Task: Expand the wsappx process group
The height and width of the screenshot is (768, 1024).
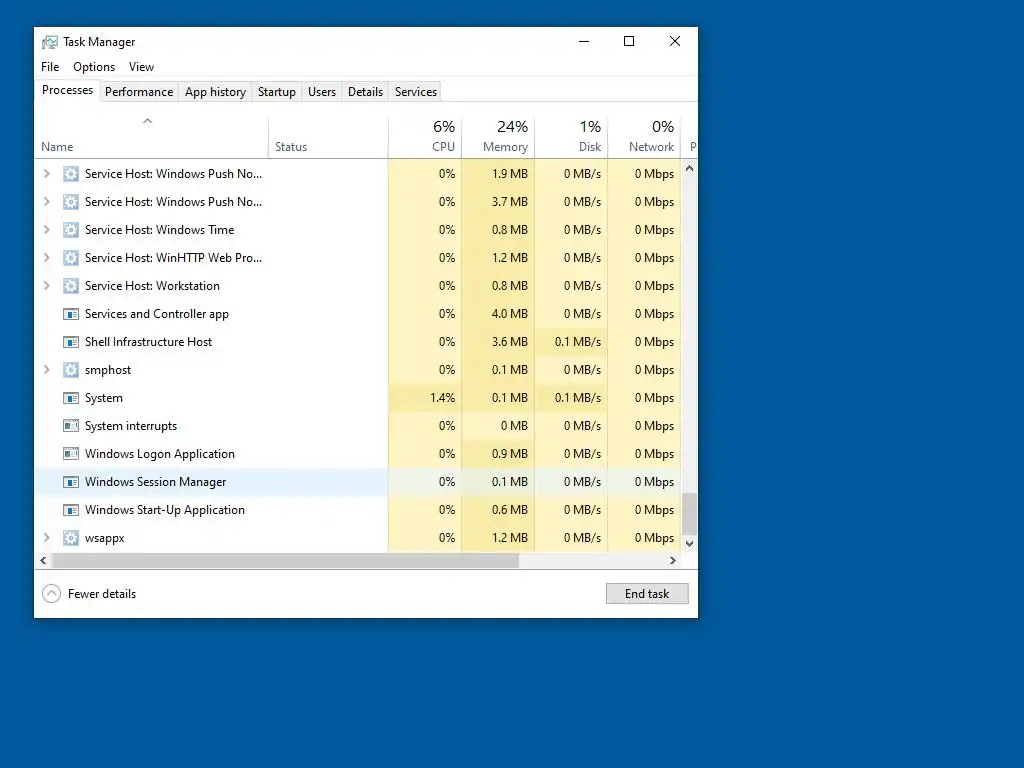Action: click(x=46, y=538)
